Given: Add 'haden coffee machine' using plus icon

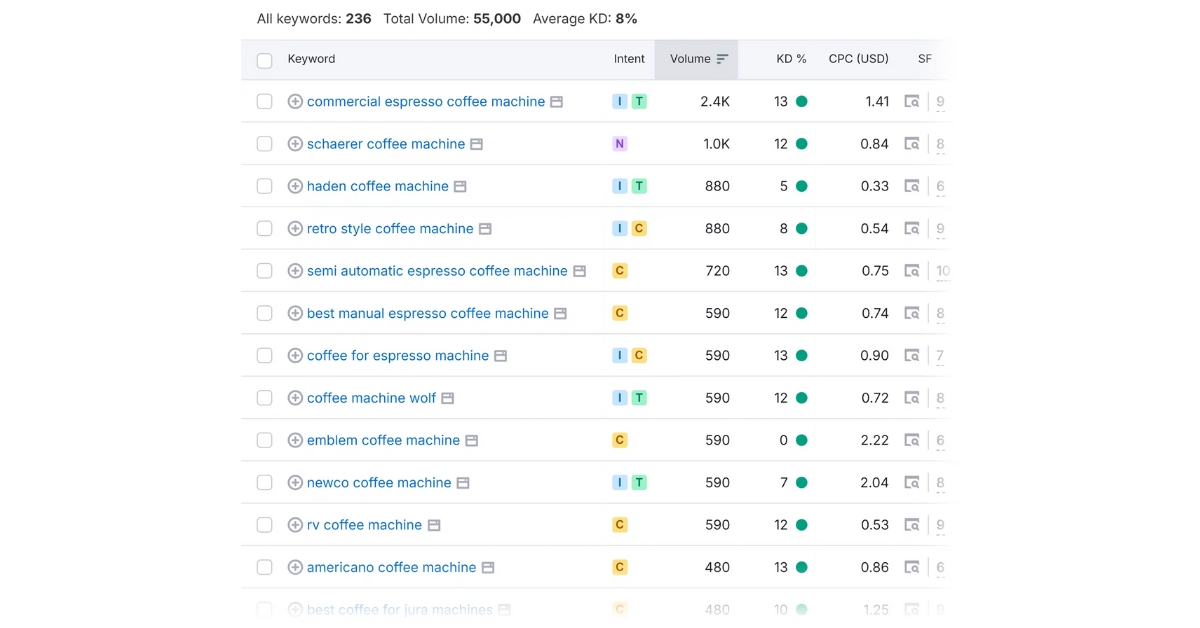Looking at the screenshot, I should click(x=295, y=186).
